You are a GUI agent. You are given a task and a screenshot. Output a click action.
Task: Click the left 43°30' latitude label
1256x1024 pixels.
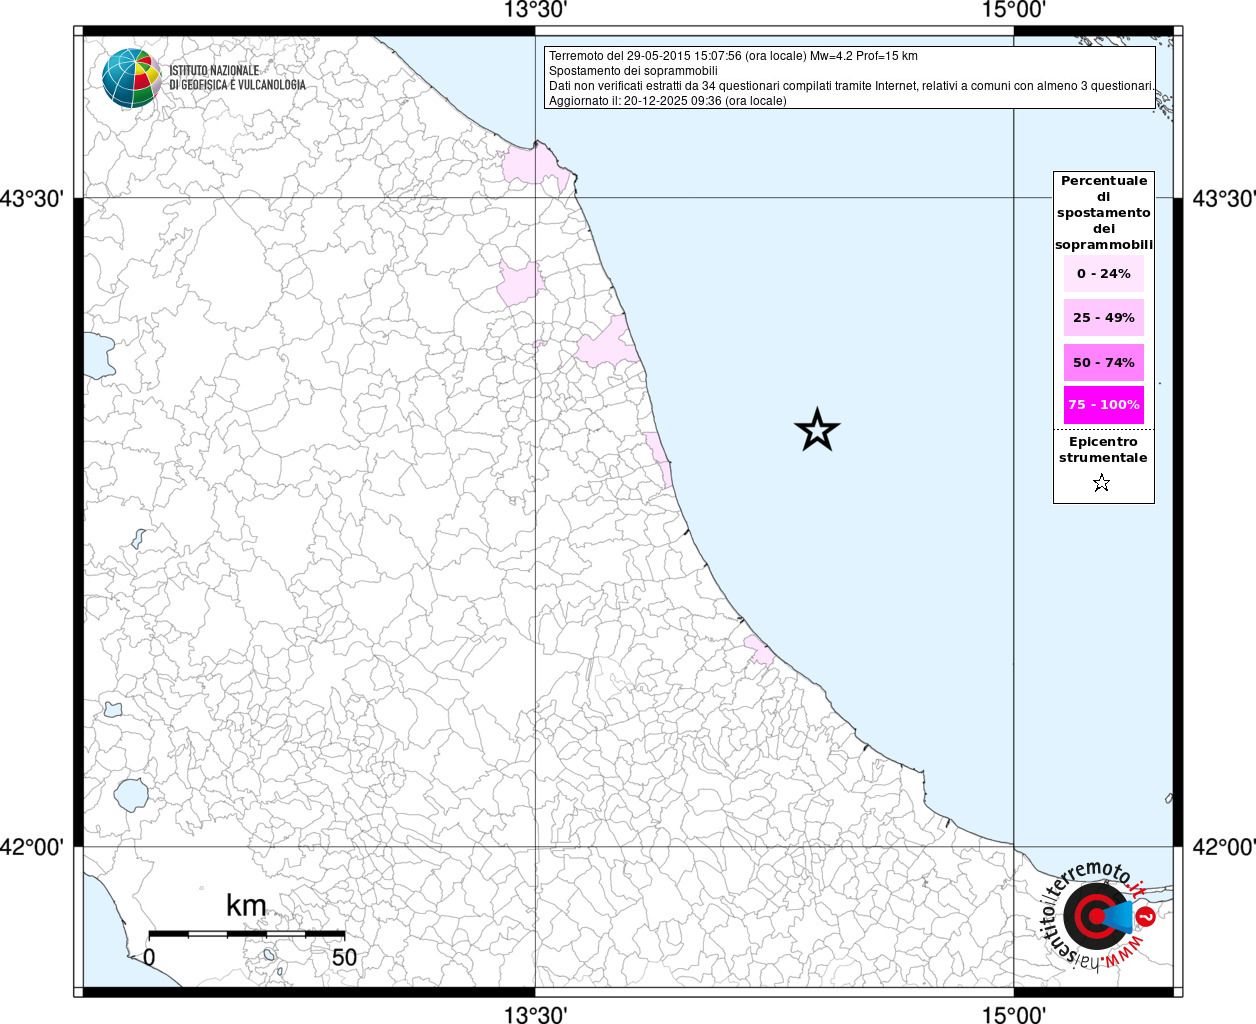[32, 198]
